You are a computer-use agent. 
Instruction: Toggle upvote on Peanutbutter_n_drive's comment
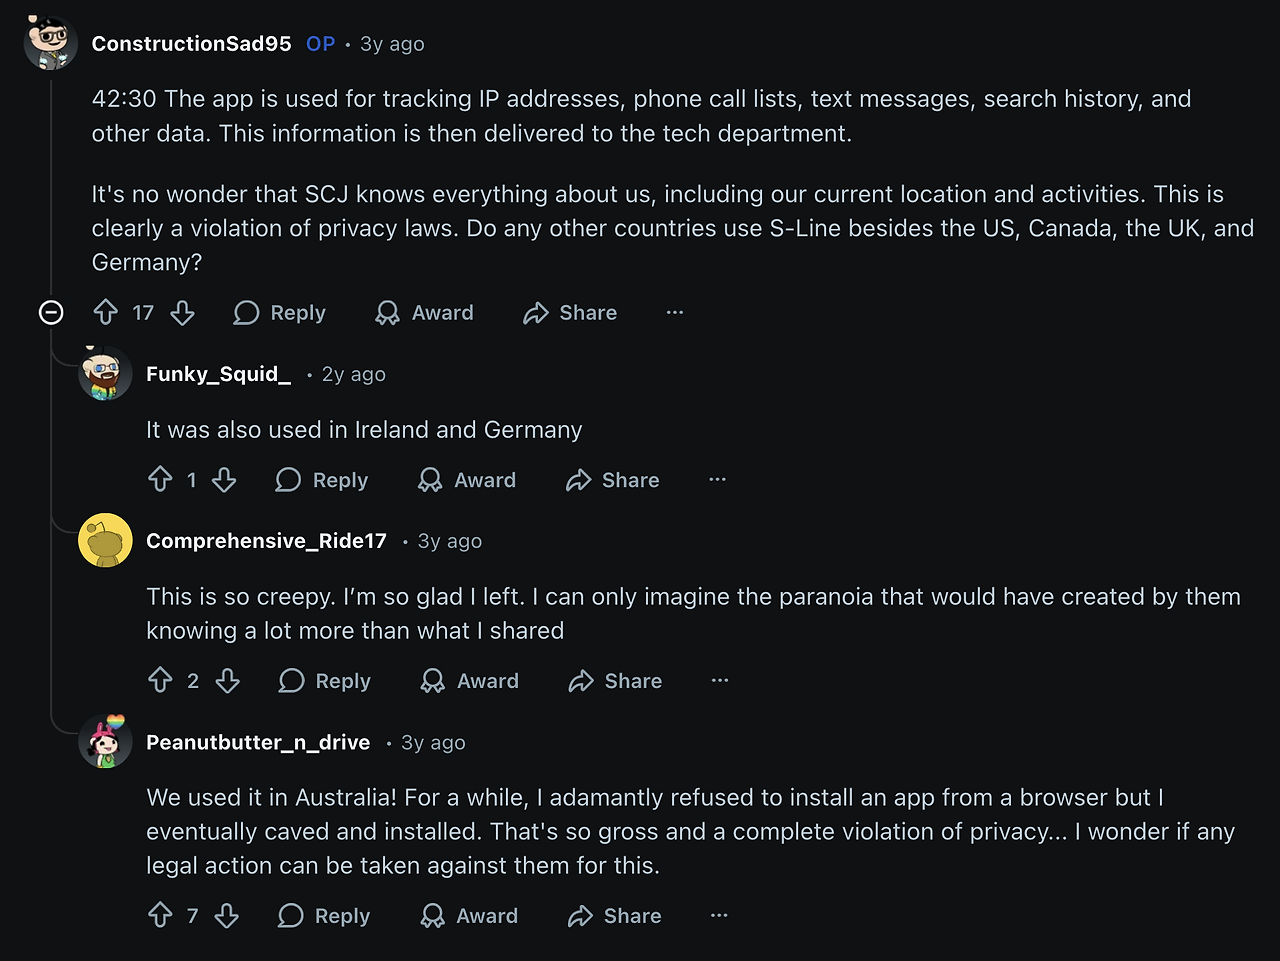(x=162, y=916)
